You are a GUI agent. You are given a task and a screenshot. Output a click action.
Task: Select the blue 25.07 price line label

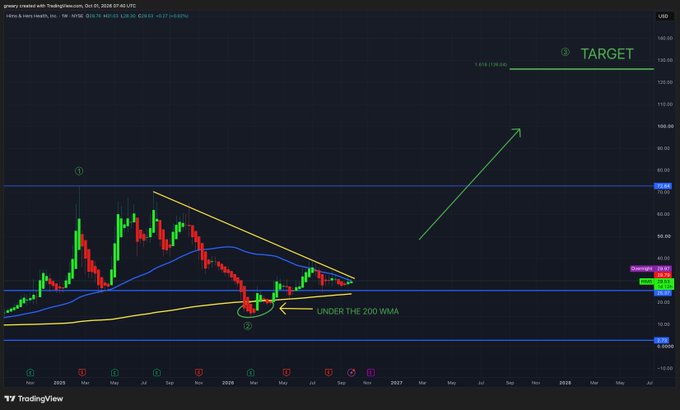coord(663,293)
